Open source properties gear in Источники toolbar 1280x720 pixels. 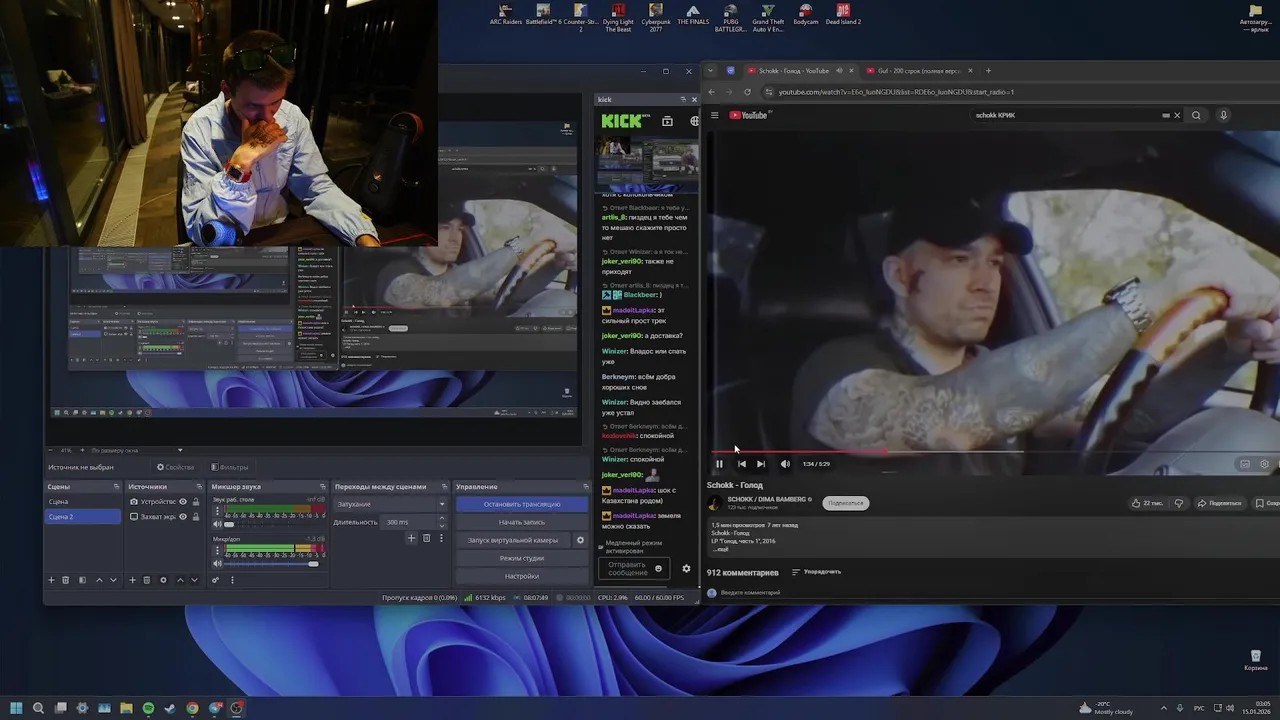[x=163, y=580]
